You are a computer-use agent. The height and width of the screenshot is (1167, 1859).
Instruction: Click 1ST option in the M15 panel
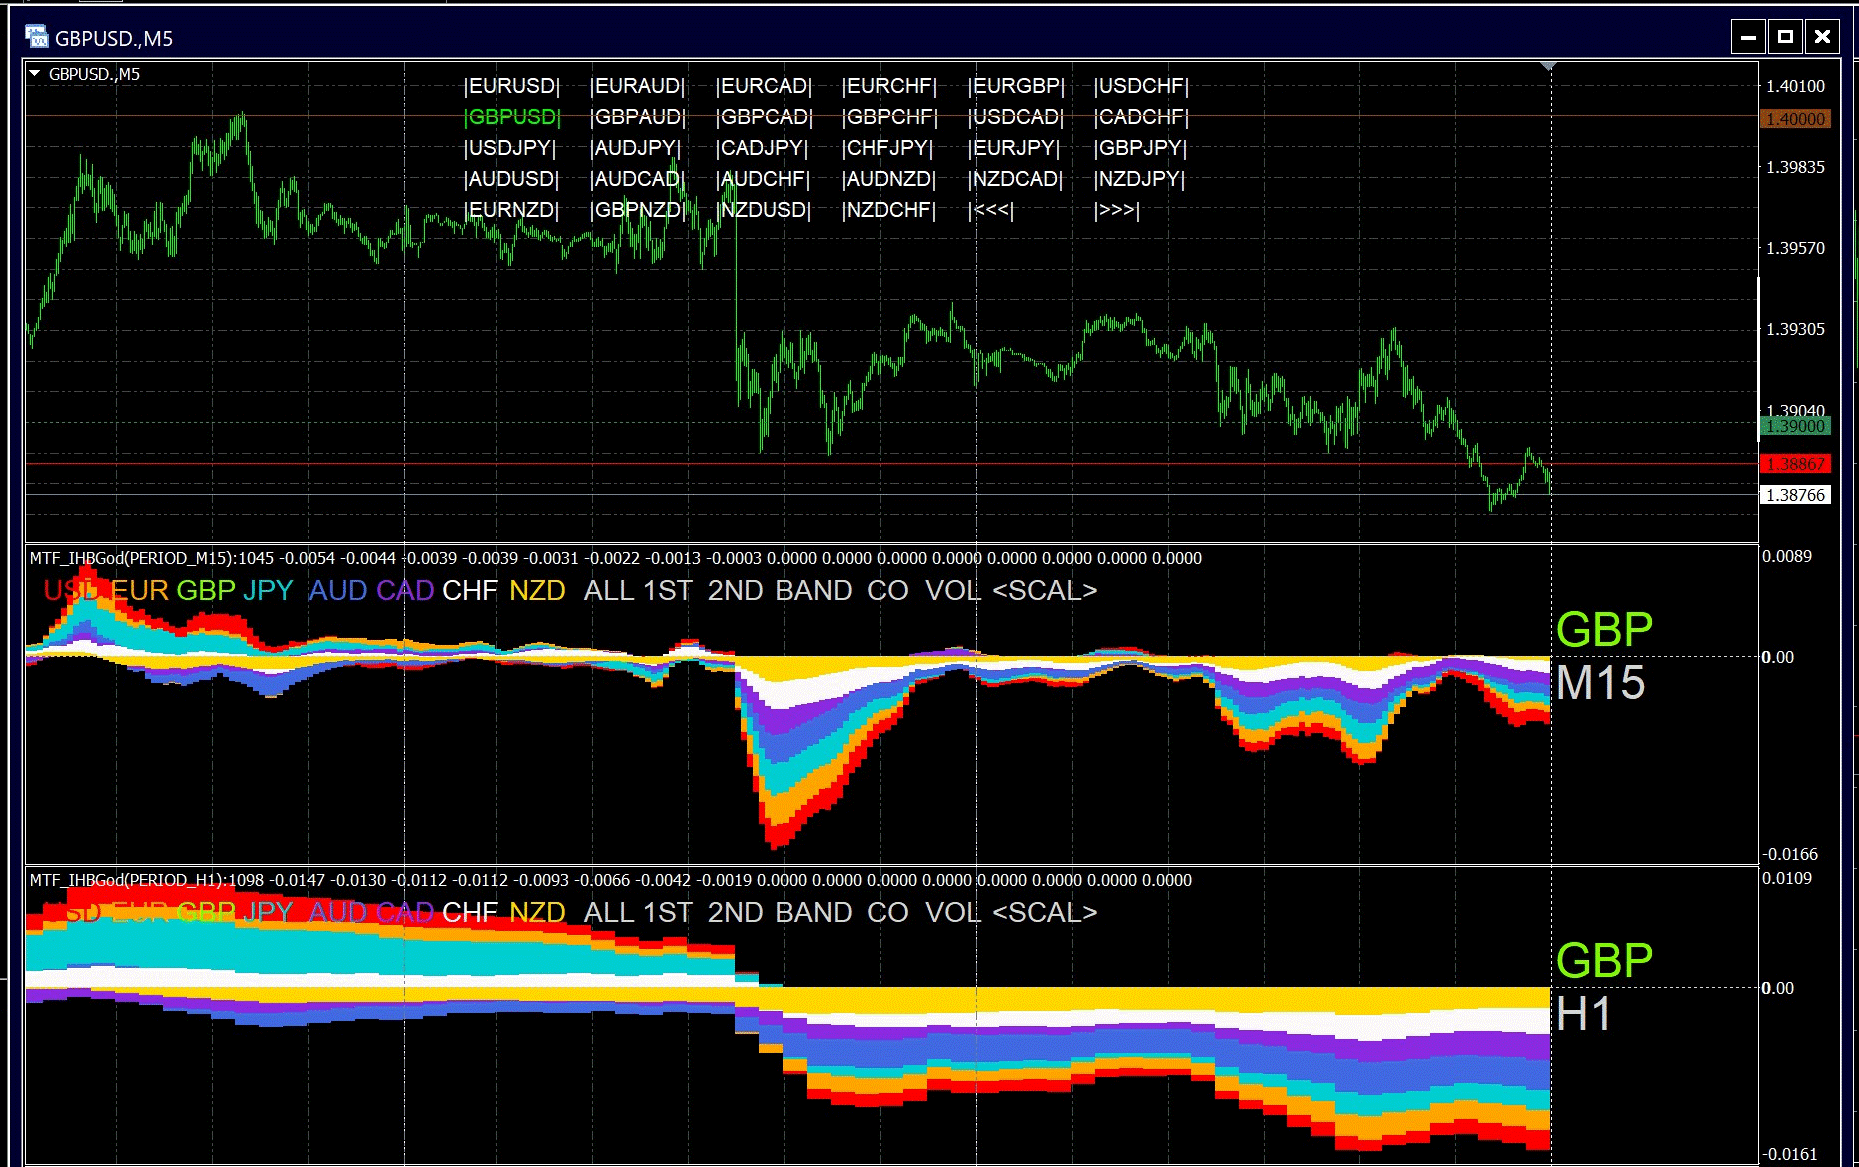pos(668,591)
